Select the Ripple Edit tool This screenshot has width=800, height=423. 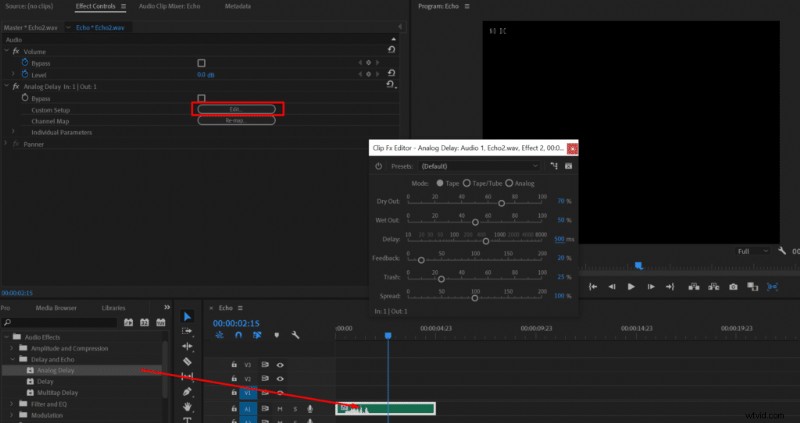point(187,346)
